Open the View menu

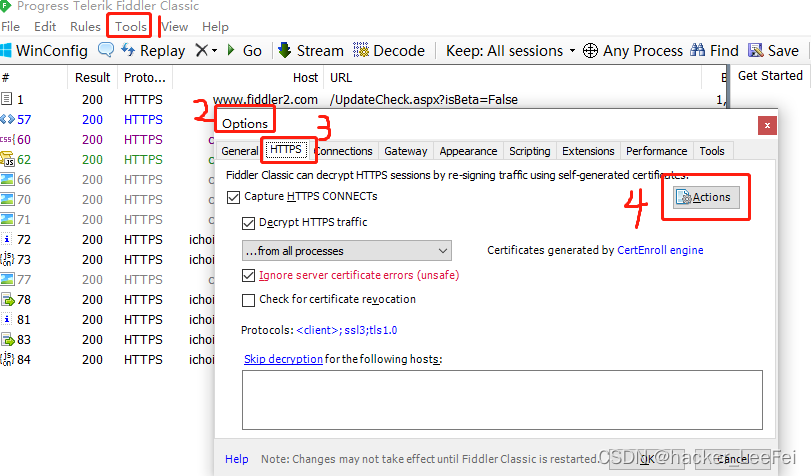tap(174, 26)
